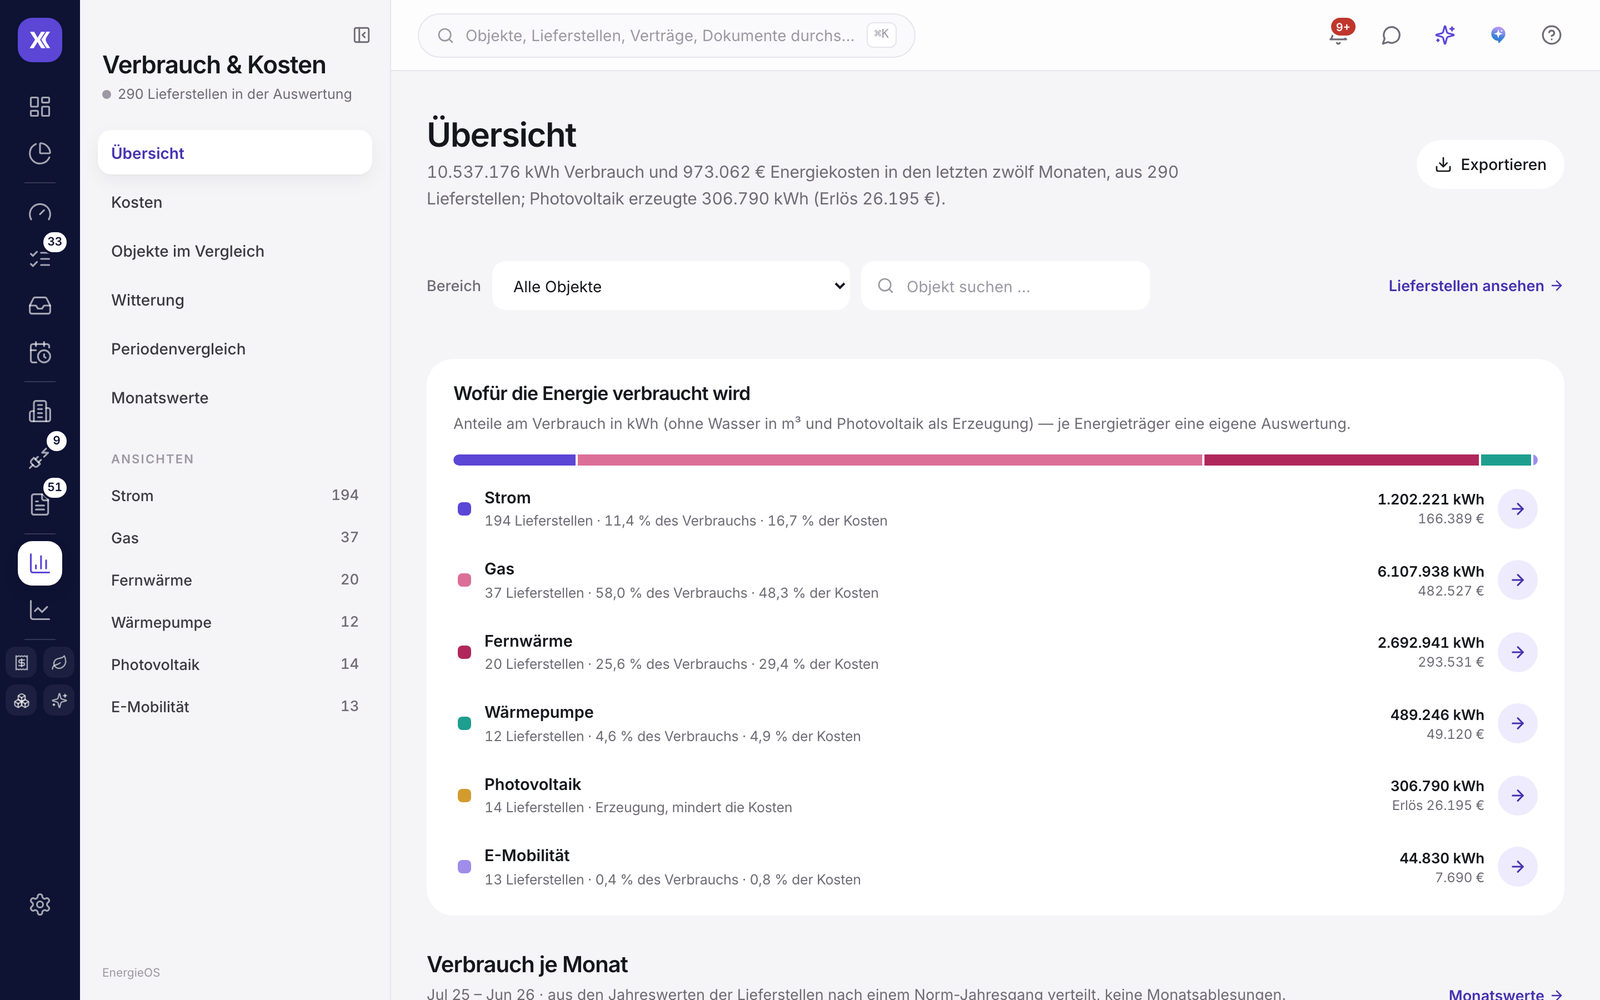1600x1000 pixels.
Task: Open the Witterung menu item
Action: pyautogui.click(x=235, y=300)
